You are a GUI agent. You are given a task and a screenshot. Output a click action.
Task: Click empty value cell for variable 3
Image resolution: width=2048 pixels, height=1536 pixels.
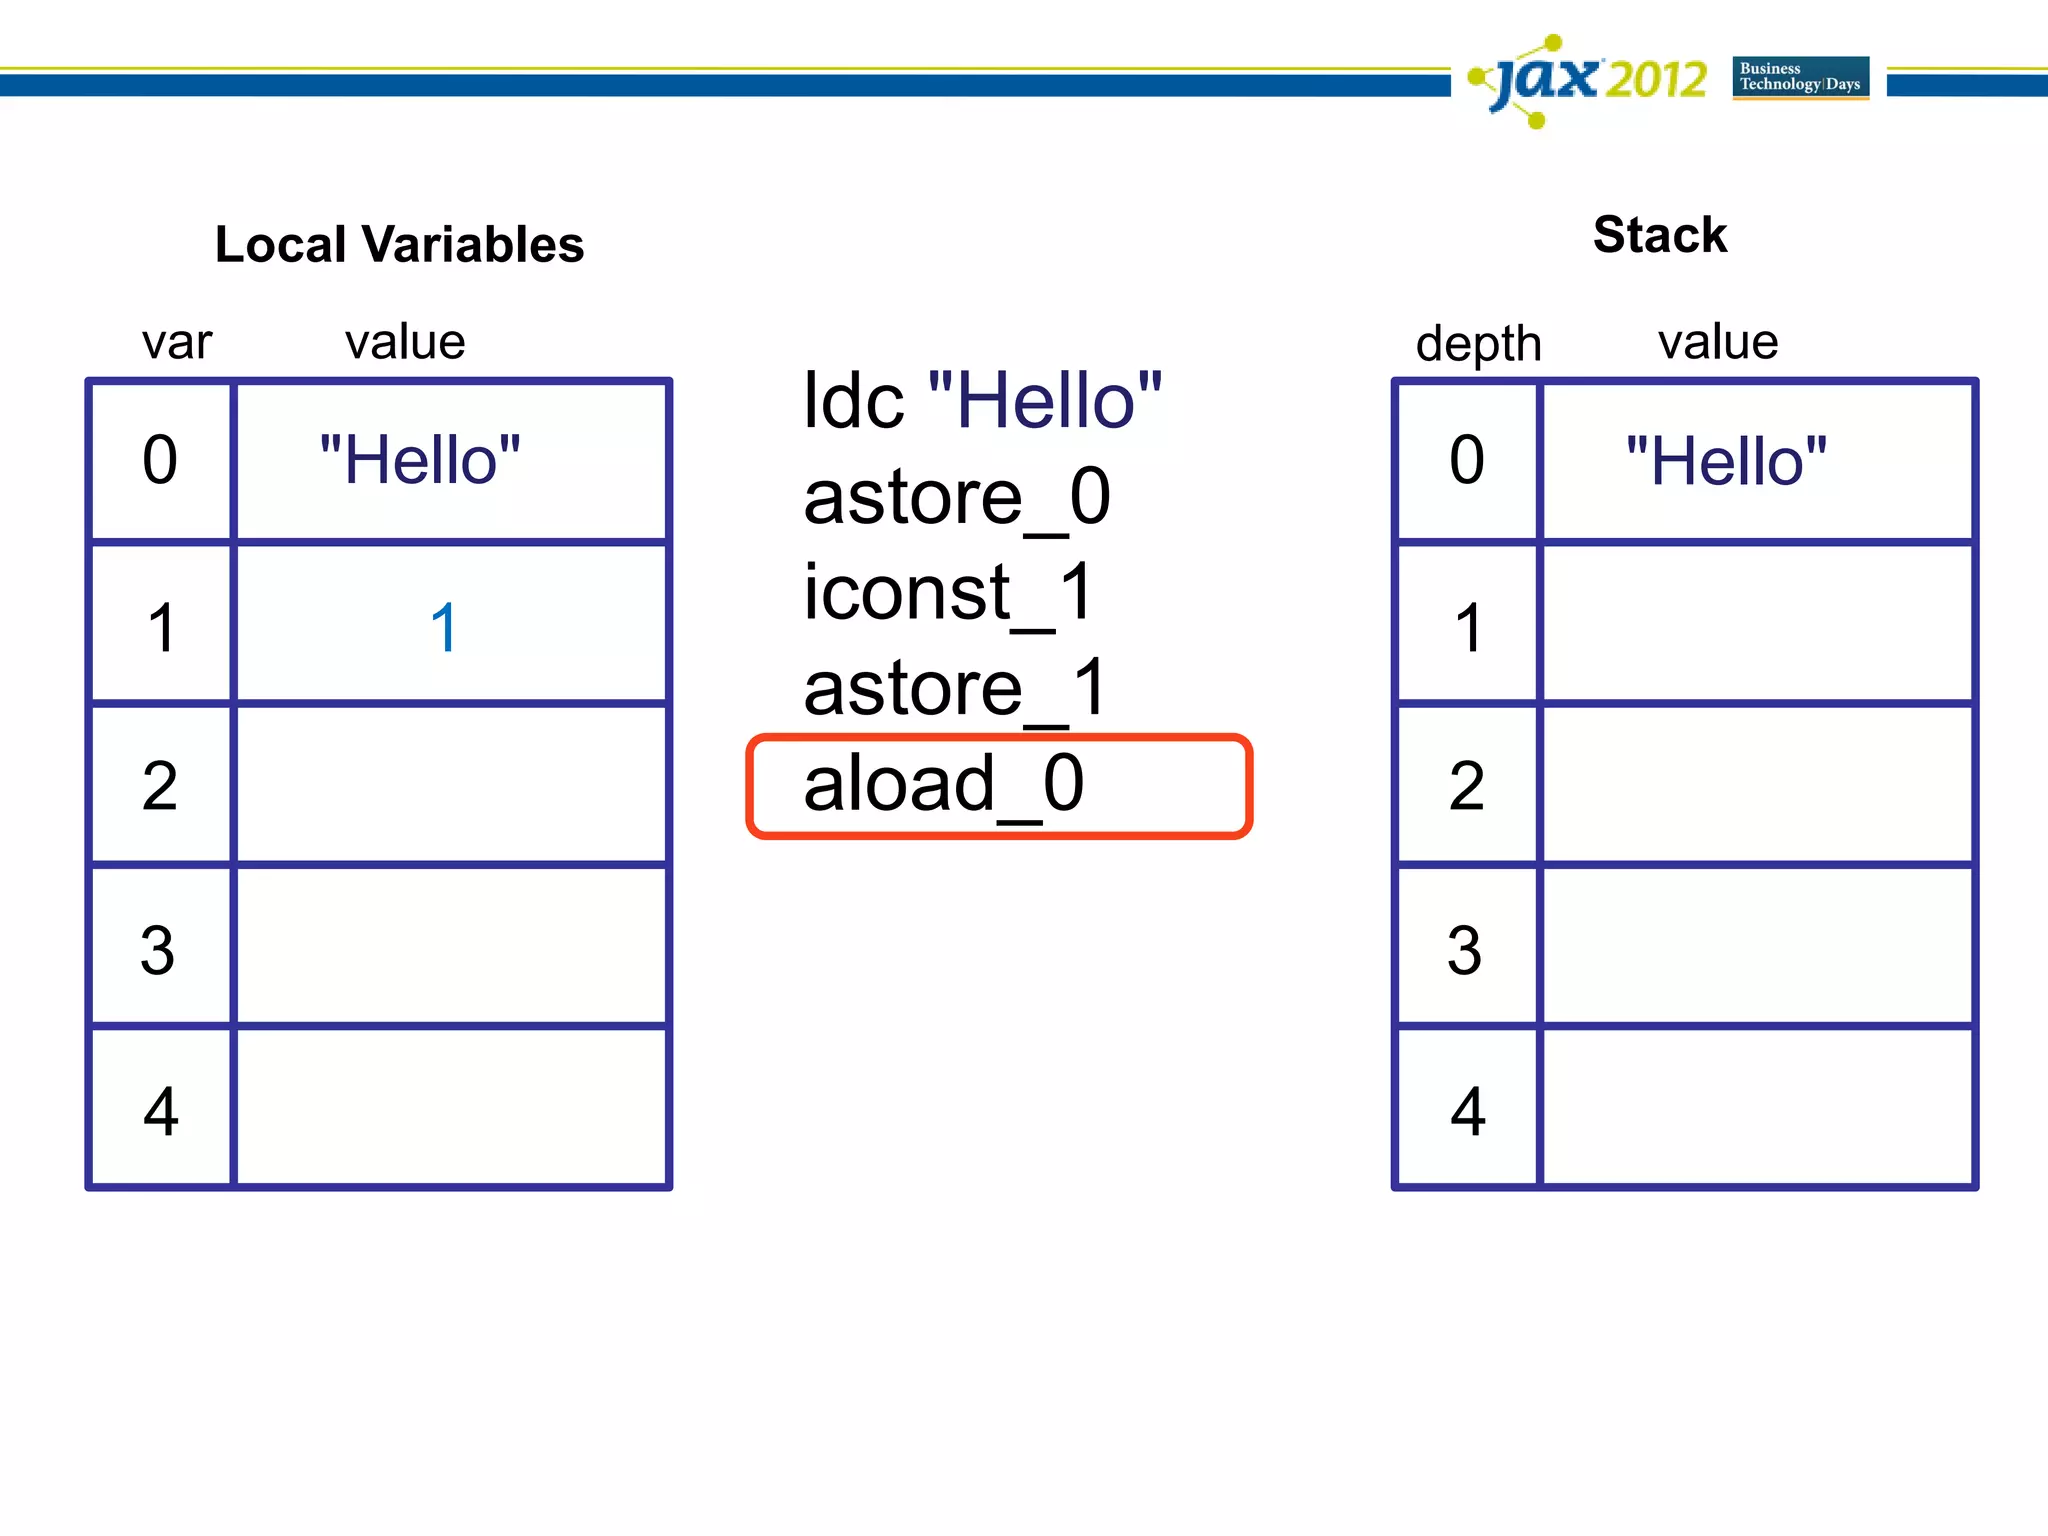(x=451, y=946)
